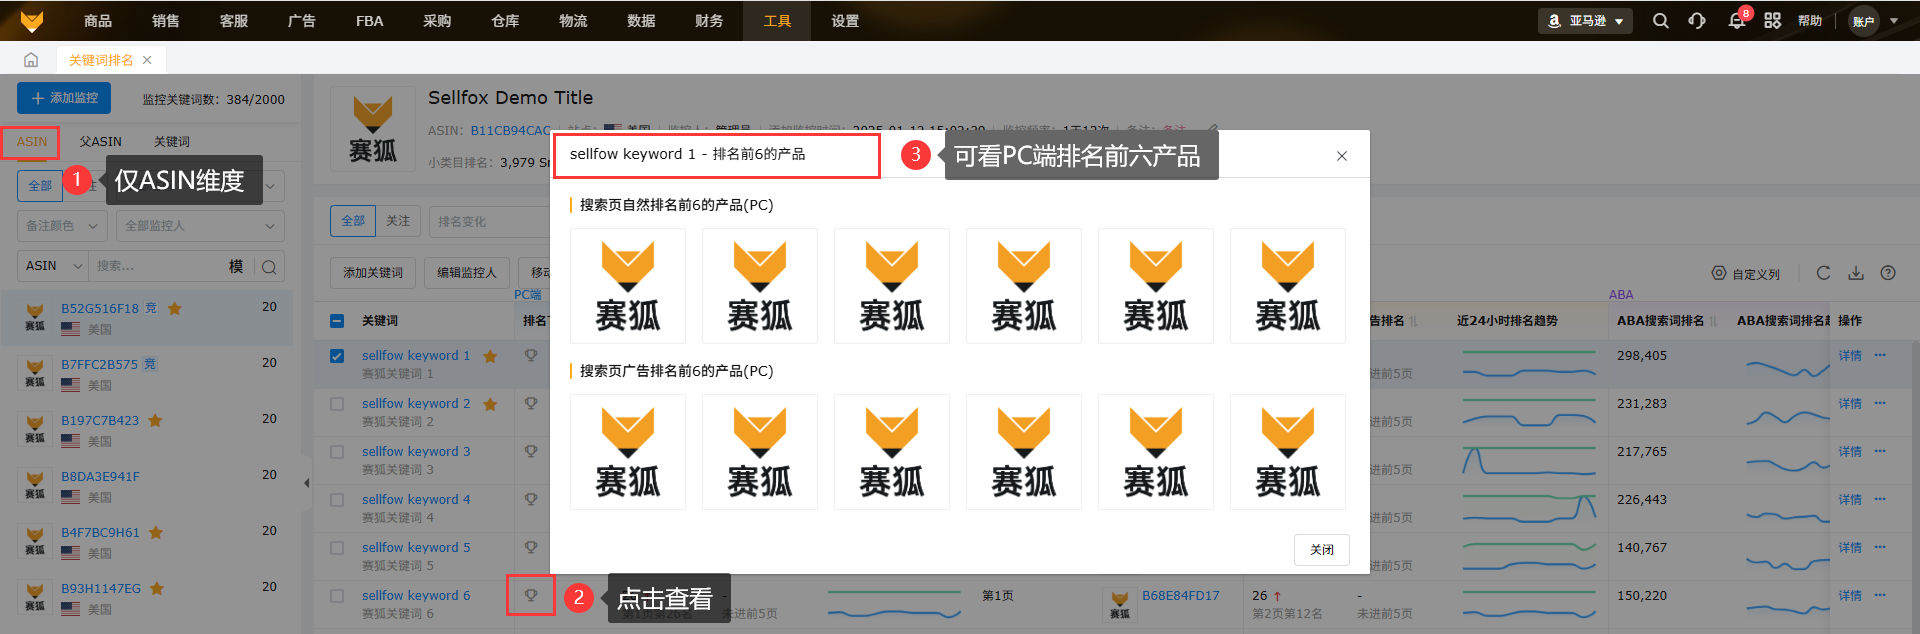Image resolution: width=1920 pixels, height=634 pixels.
Task: Toggle the star for ASIN B197C7B423
Action: [155, 420]
